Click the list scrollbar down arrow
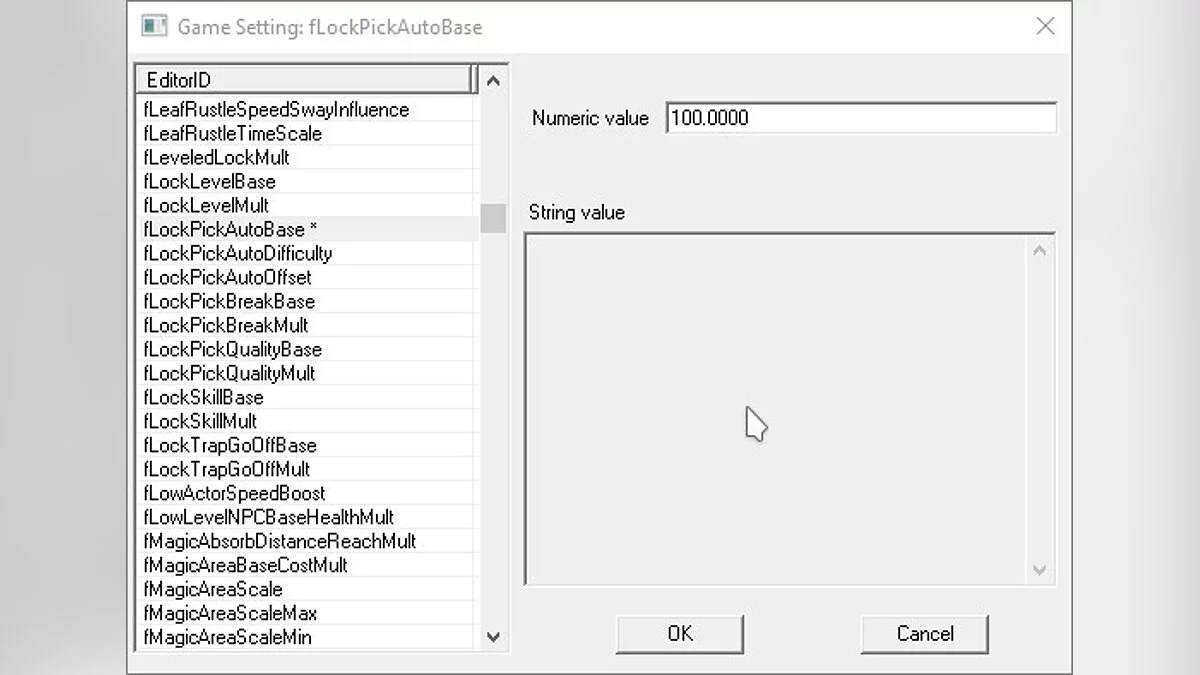1200x675 pixels. click(493, 636)
